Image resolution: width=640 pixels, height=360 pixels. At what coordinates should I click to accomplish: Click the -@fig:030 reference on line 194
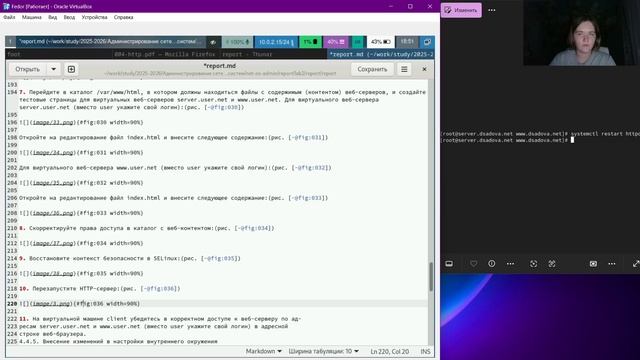click(x=222, y=107)
